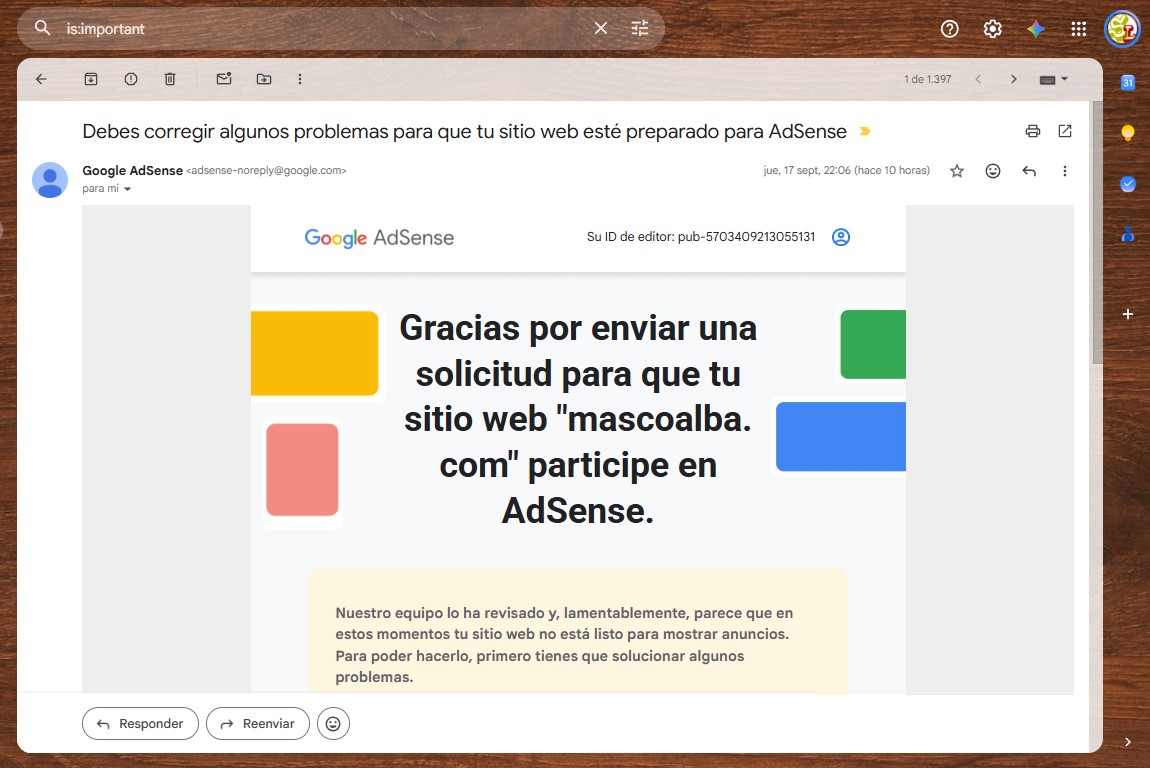Click the email scrollbar thumb

[1097, 233]
